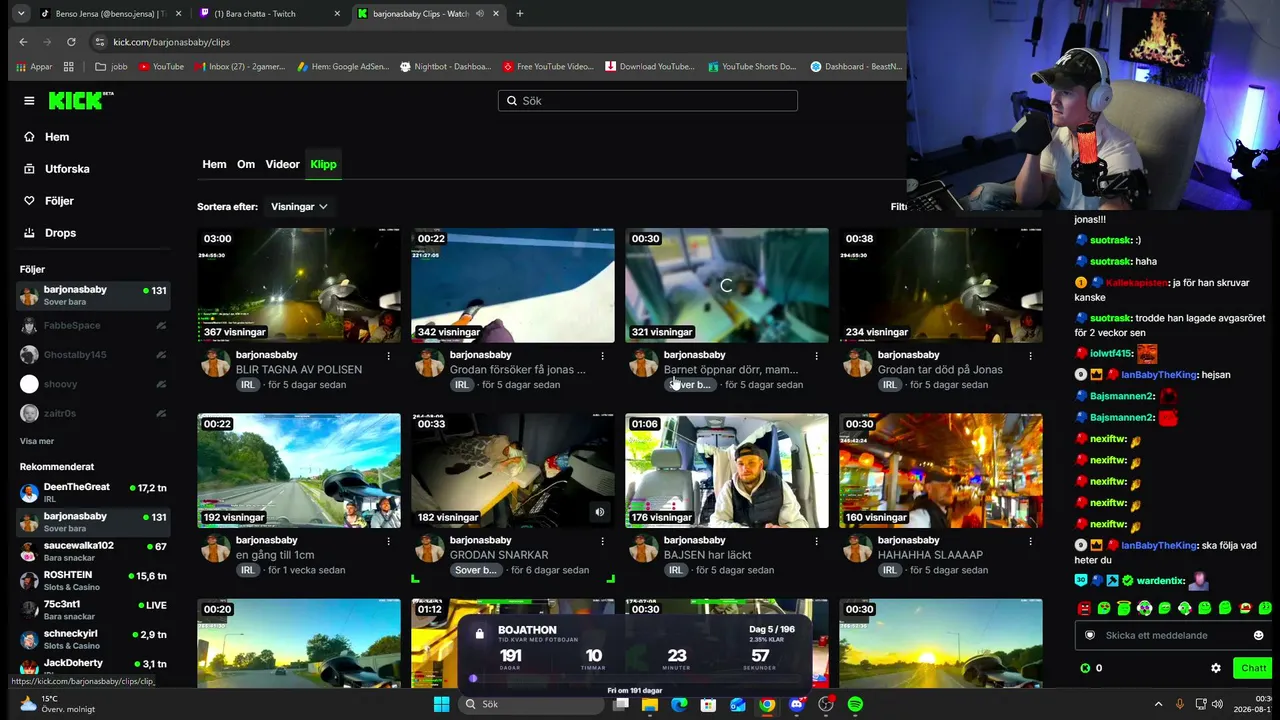
Task: Mute the barjonasbaby Clips browser tab
Action: tap(480, 14)
